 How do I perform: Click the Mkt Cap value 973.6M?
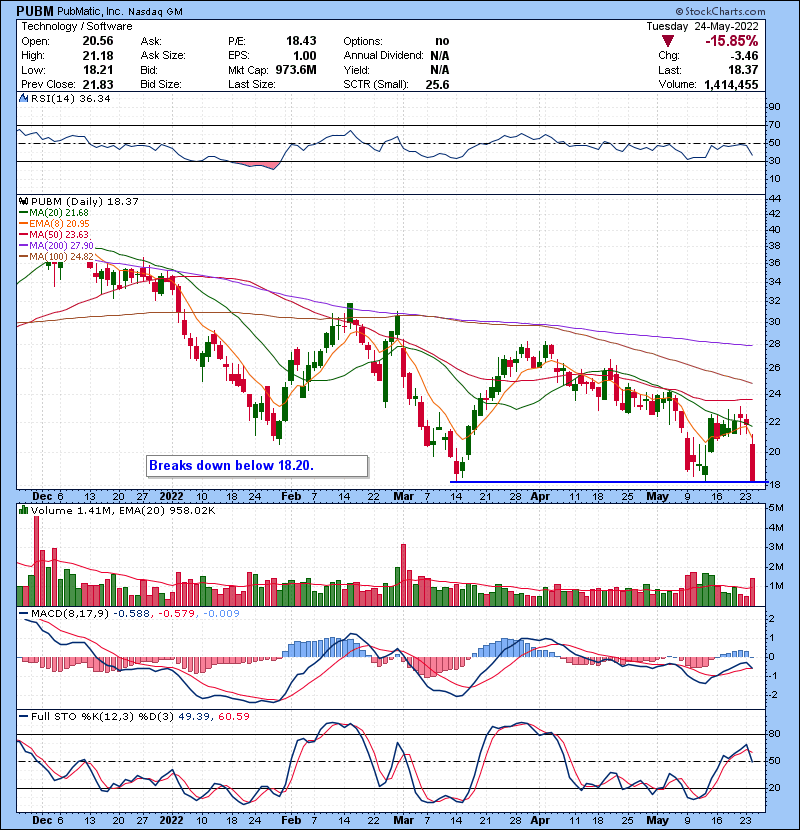tap(296, 70)
